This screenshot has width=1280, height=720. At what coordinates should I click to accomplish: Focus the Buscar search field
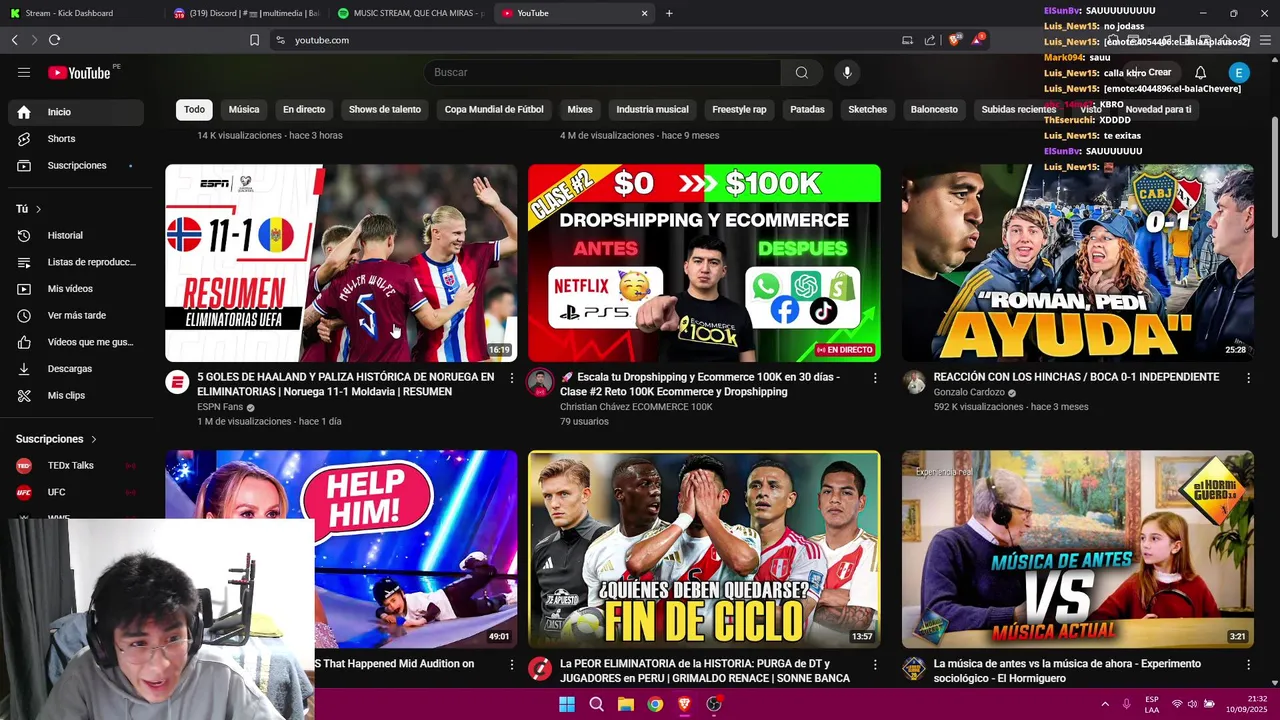(x=603, y=72)
